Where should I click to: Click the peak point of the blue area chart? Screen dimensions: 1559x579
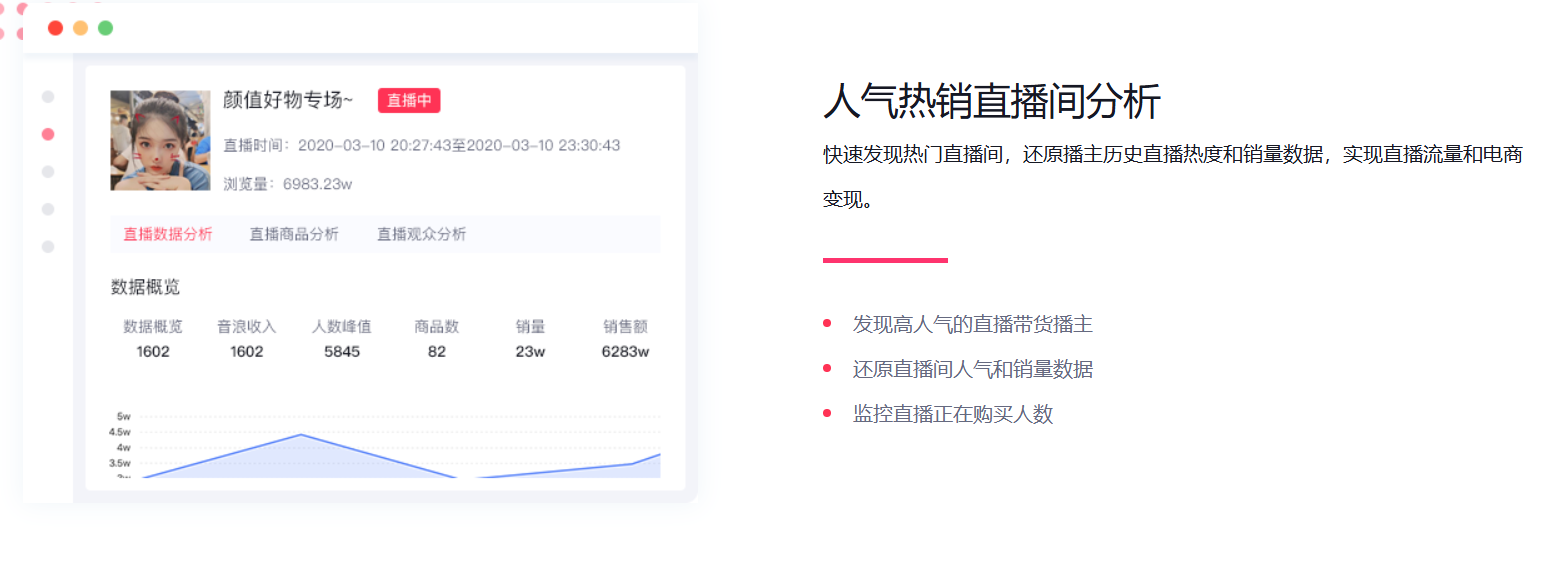pyautogui.click(x=300, y=434)
